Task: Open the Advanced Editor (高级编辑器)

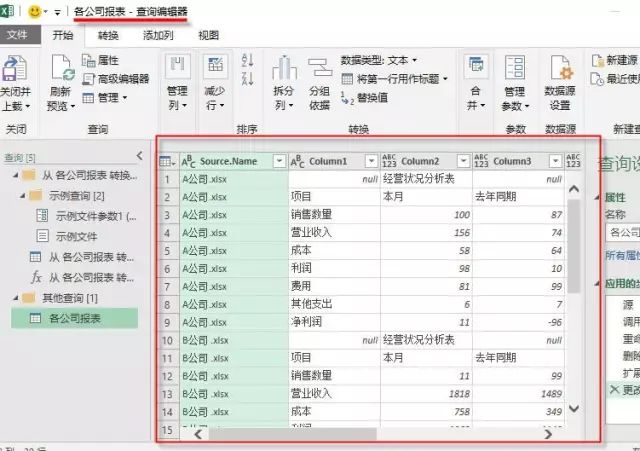Action: [x=116, y=79]
